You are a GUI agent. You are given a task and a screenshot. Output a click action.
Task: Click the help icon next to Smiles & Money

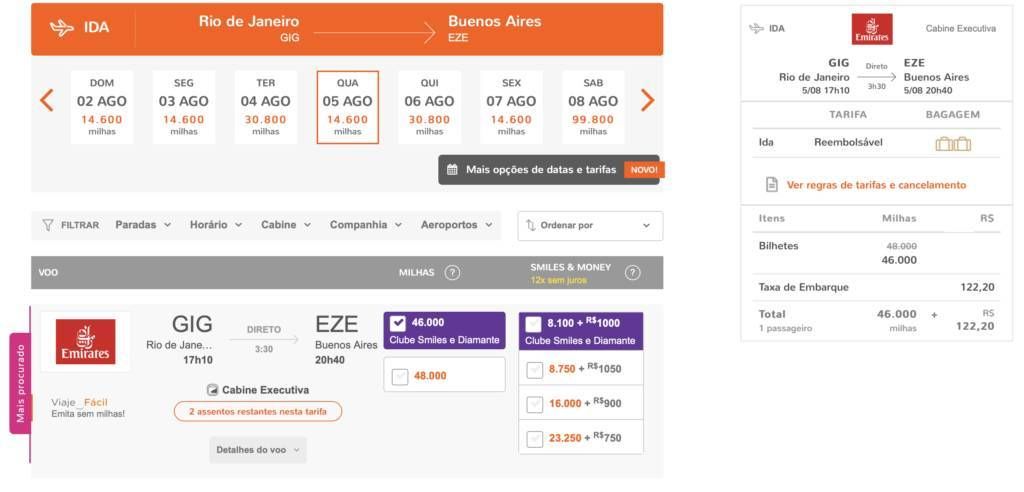(632, 273)
